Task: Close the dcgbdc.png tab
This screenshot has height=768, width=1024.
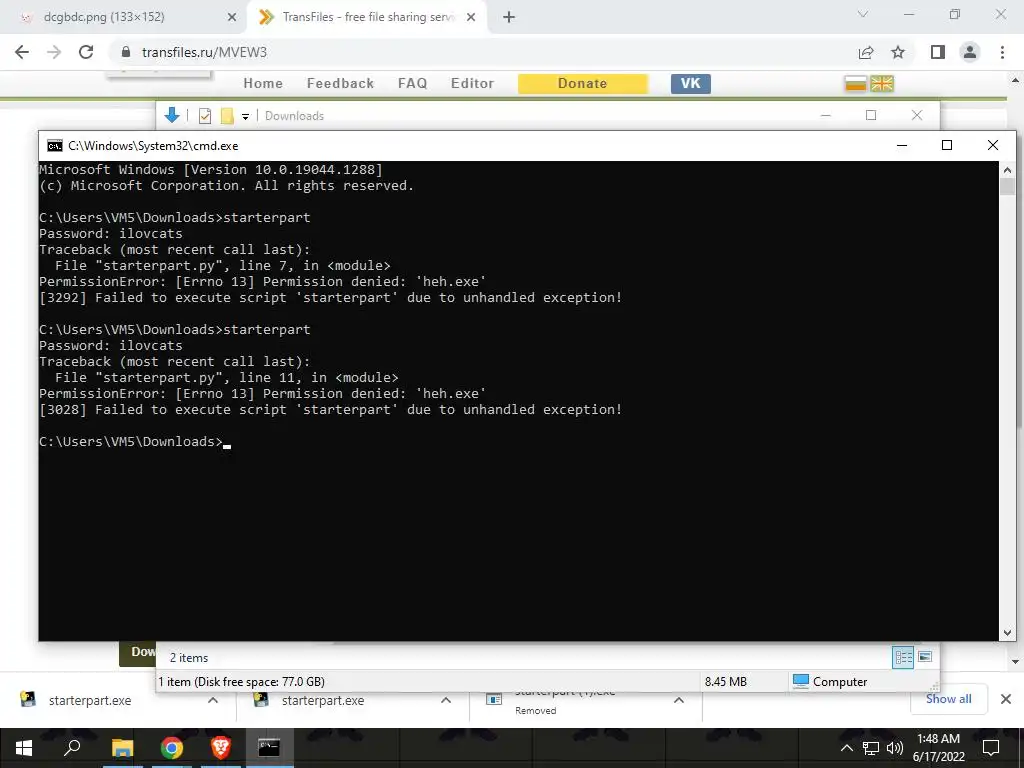Action: coord(232,17)
